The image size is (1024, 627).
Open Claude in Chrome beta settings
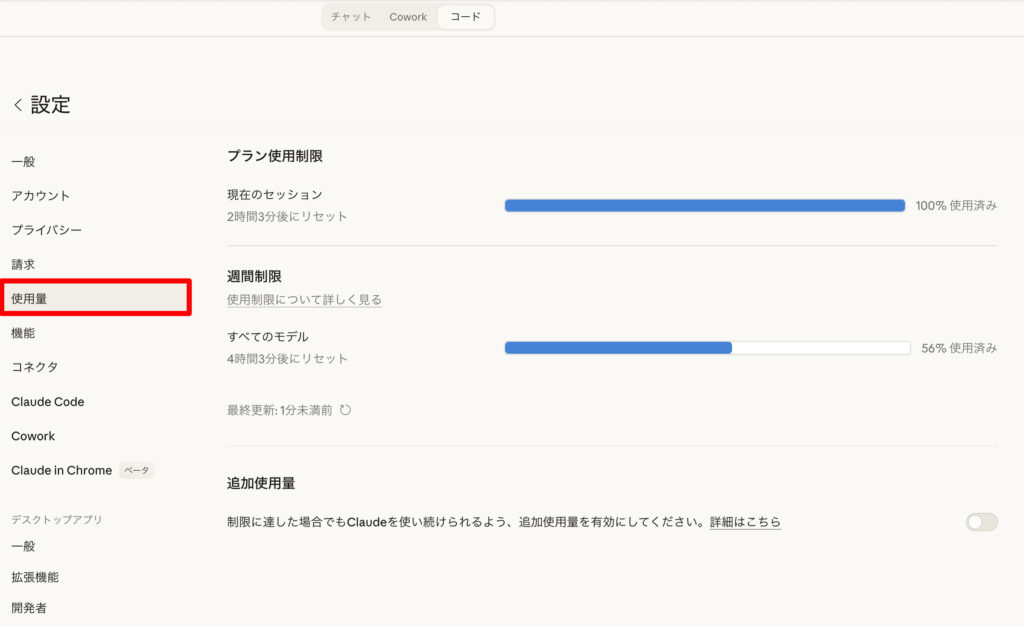pyautogui.click(x=62, y=470)
